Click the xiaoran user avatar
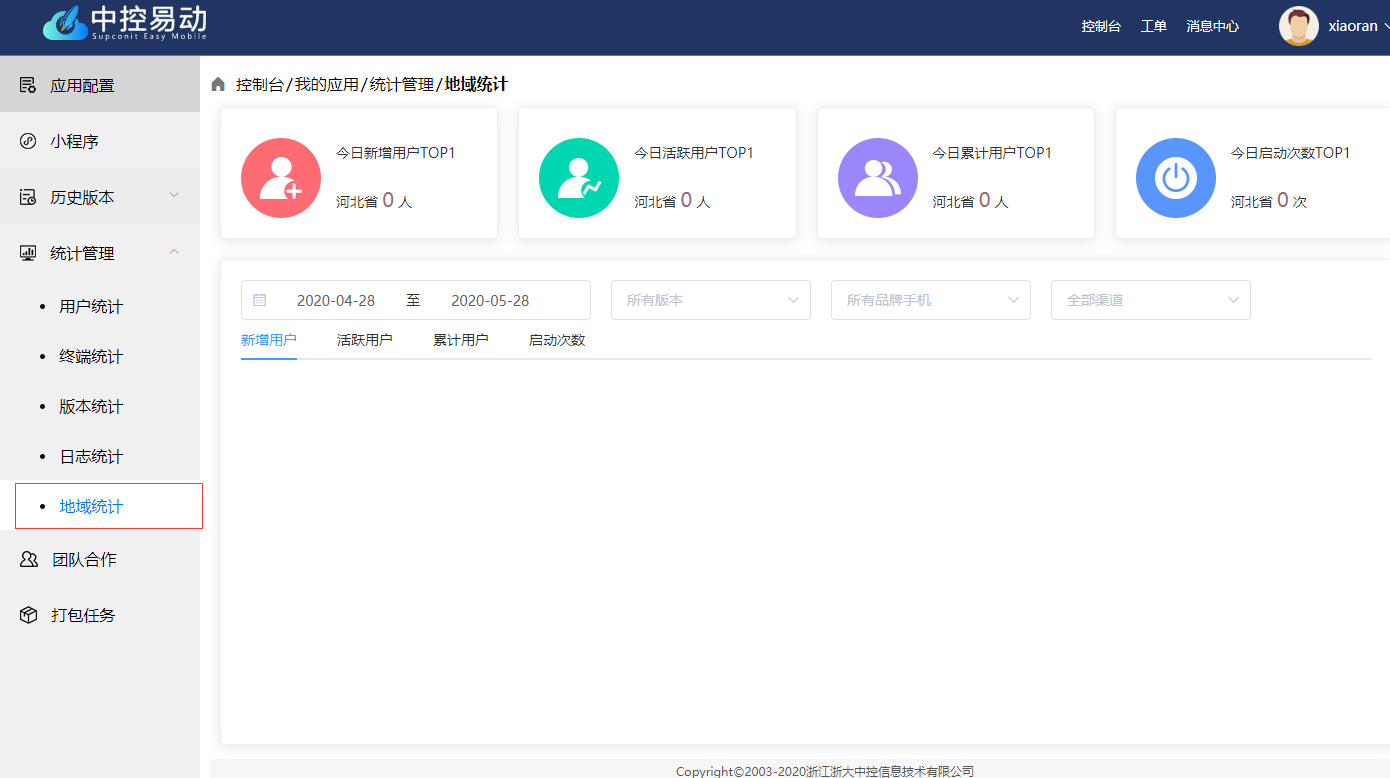Image resolution: width=1390 pixels, height=778 pixels. [1299, 26]
